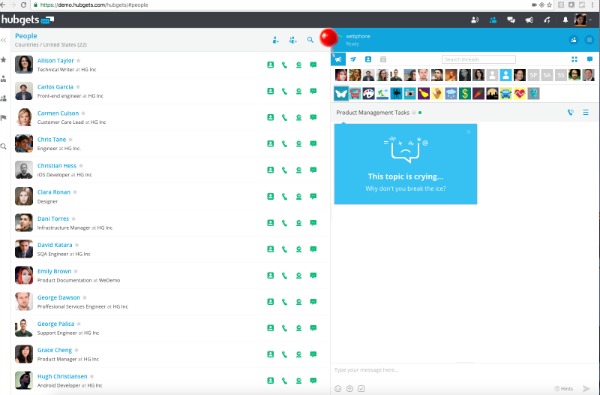Toggle favorite star for Clara Ronan

click(75, 192)
